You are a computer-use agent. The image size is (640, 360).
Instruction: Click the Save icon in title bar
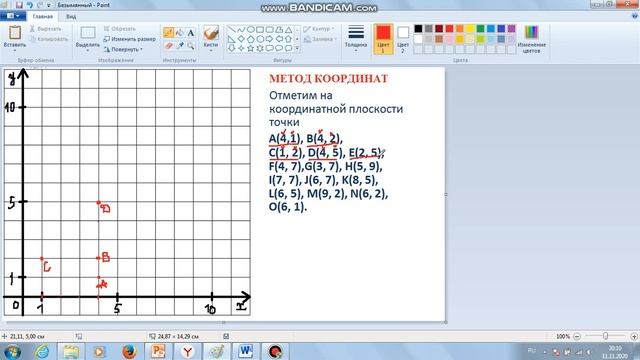19,5
